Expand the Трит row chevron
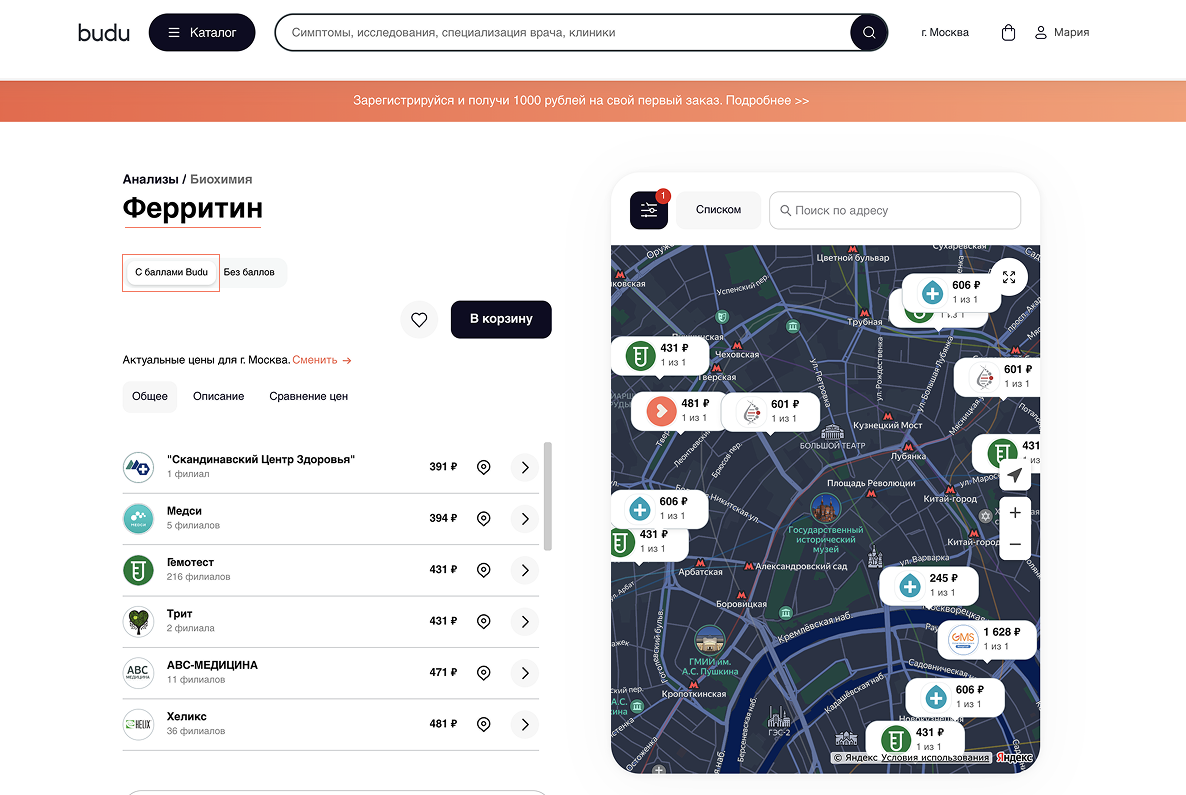The image size is (1186, 795). pos(525,622)
